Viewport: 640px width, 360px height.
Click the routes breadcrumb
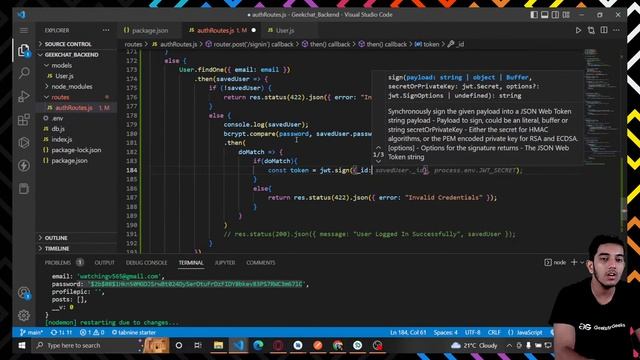coord(133,44)
